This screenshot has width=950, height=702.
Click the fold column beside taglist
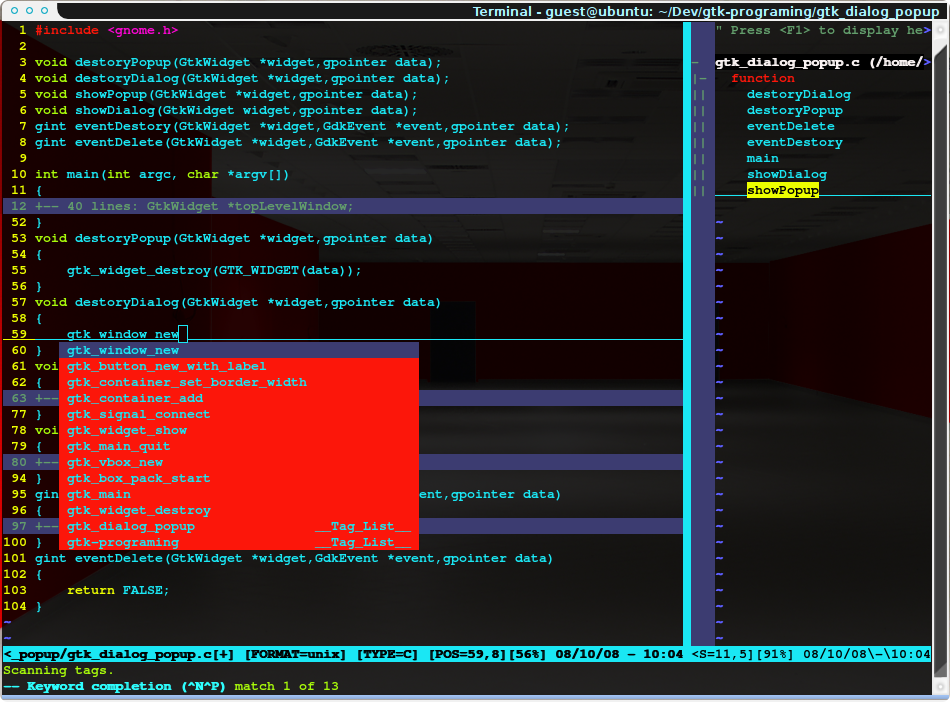tap(703, 334)
